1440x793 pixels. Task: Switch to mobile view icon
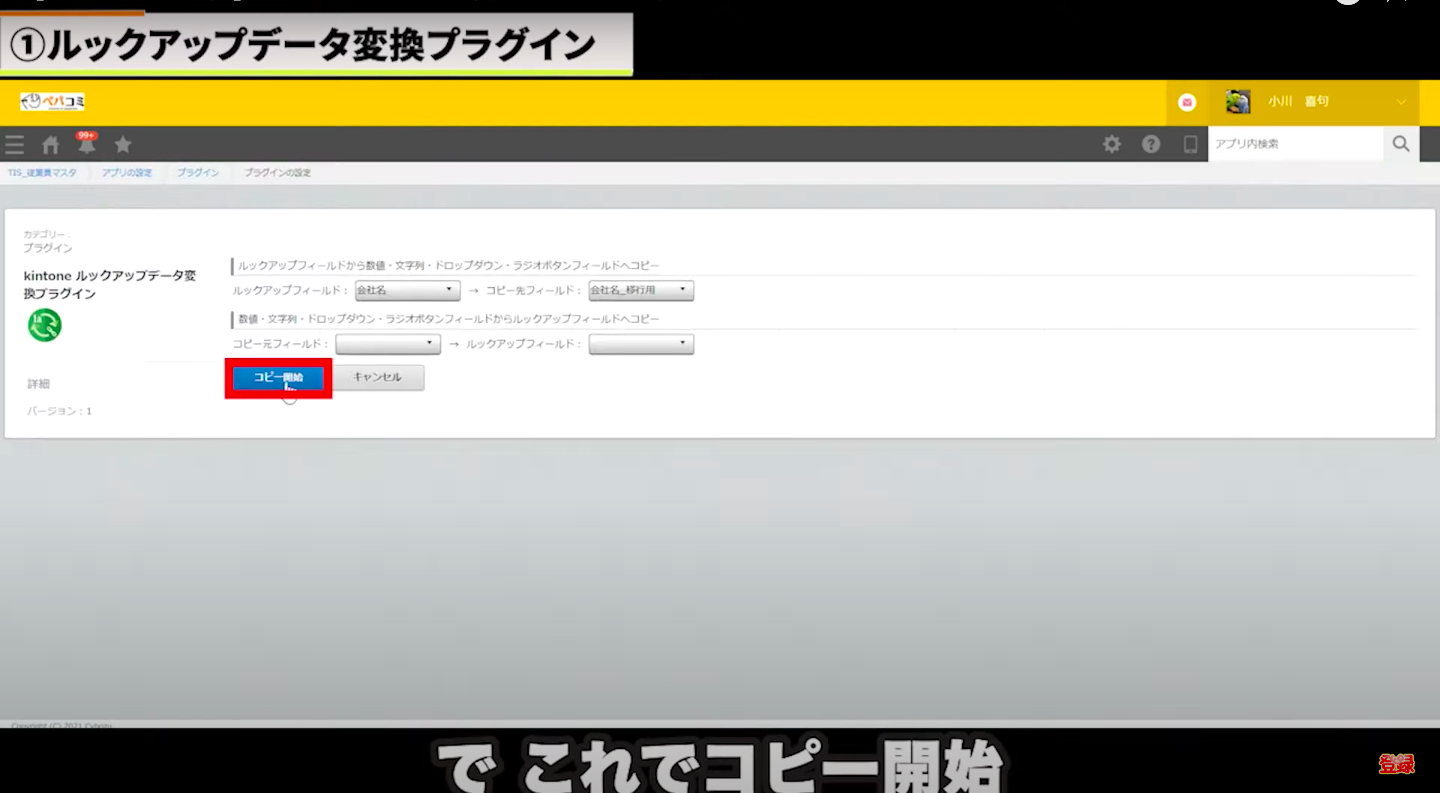click(x=1190, y=144)
